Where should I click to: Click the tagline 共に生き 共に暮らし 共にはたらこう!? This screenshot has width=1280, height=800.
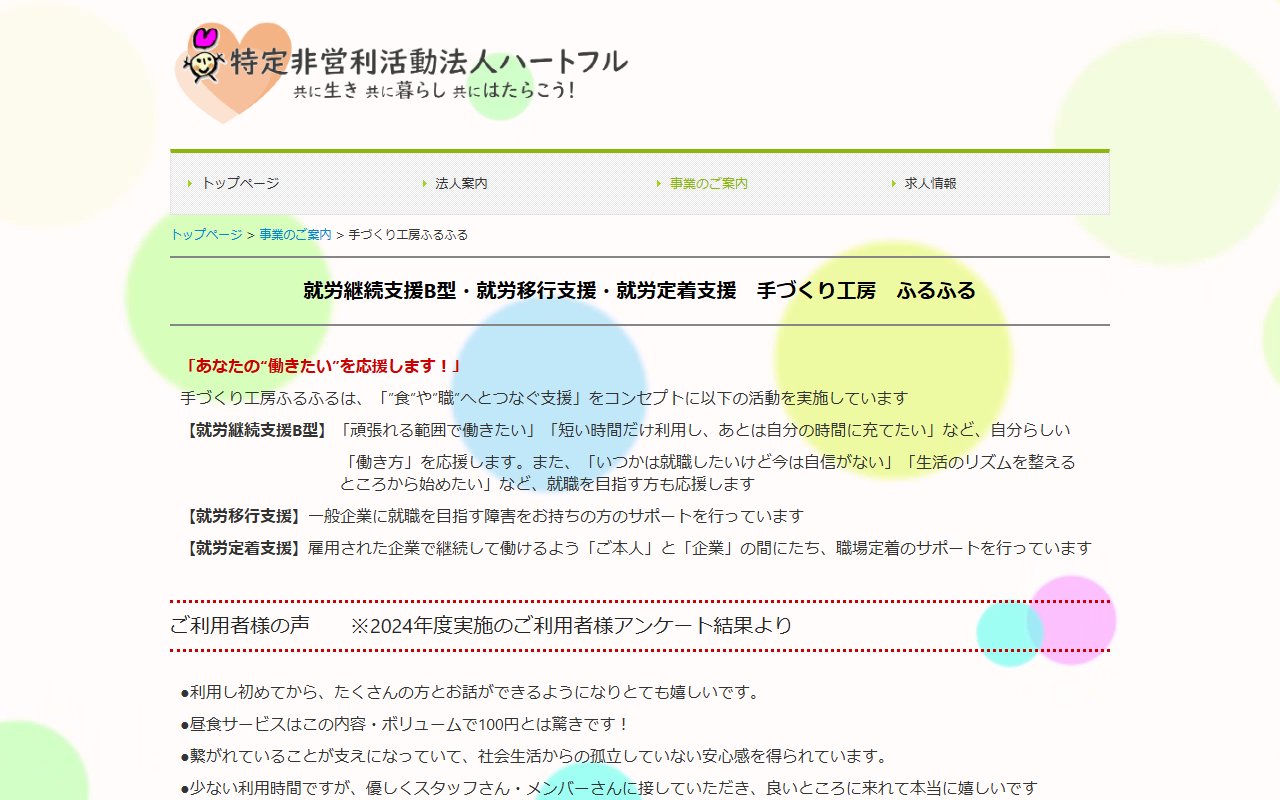[x=434, y=90]
